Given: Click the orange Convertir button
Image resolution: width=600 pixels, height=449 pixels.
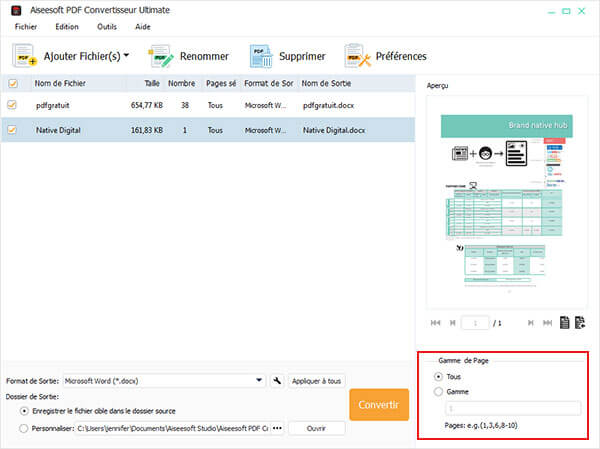Looking at the screenshot, I should (x=379, y=406).
